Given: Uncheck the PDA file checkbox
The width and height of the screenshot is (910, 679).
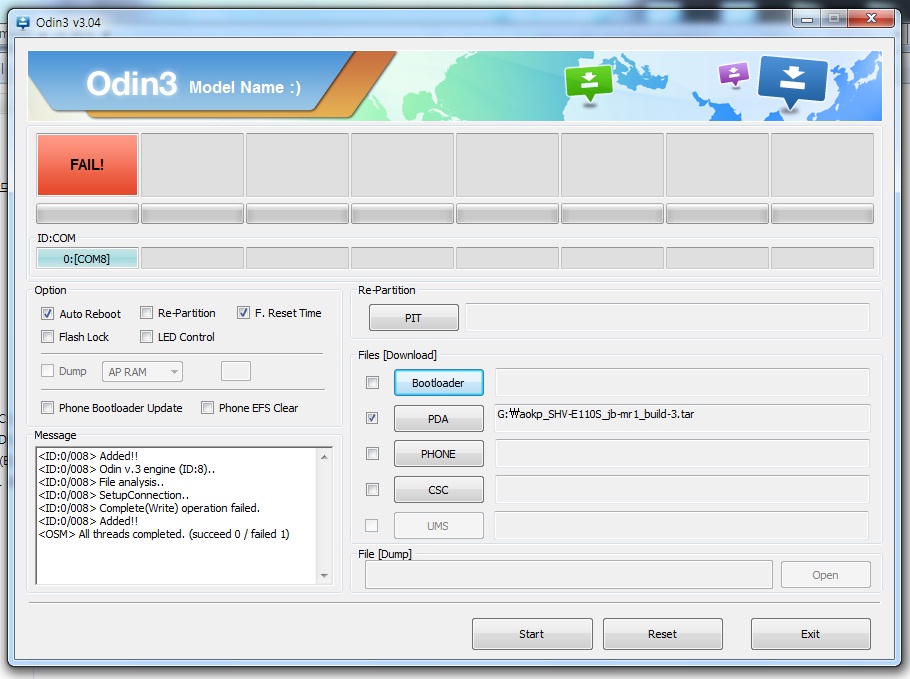Looking at the screenshot, I should [x=372, y=418].
